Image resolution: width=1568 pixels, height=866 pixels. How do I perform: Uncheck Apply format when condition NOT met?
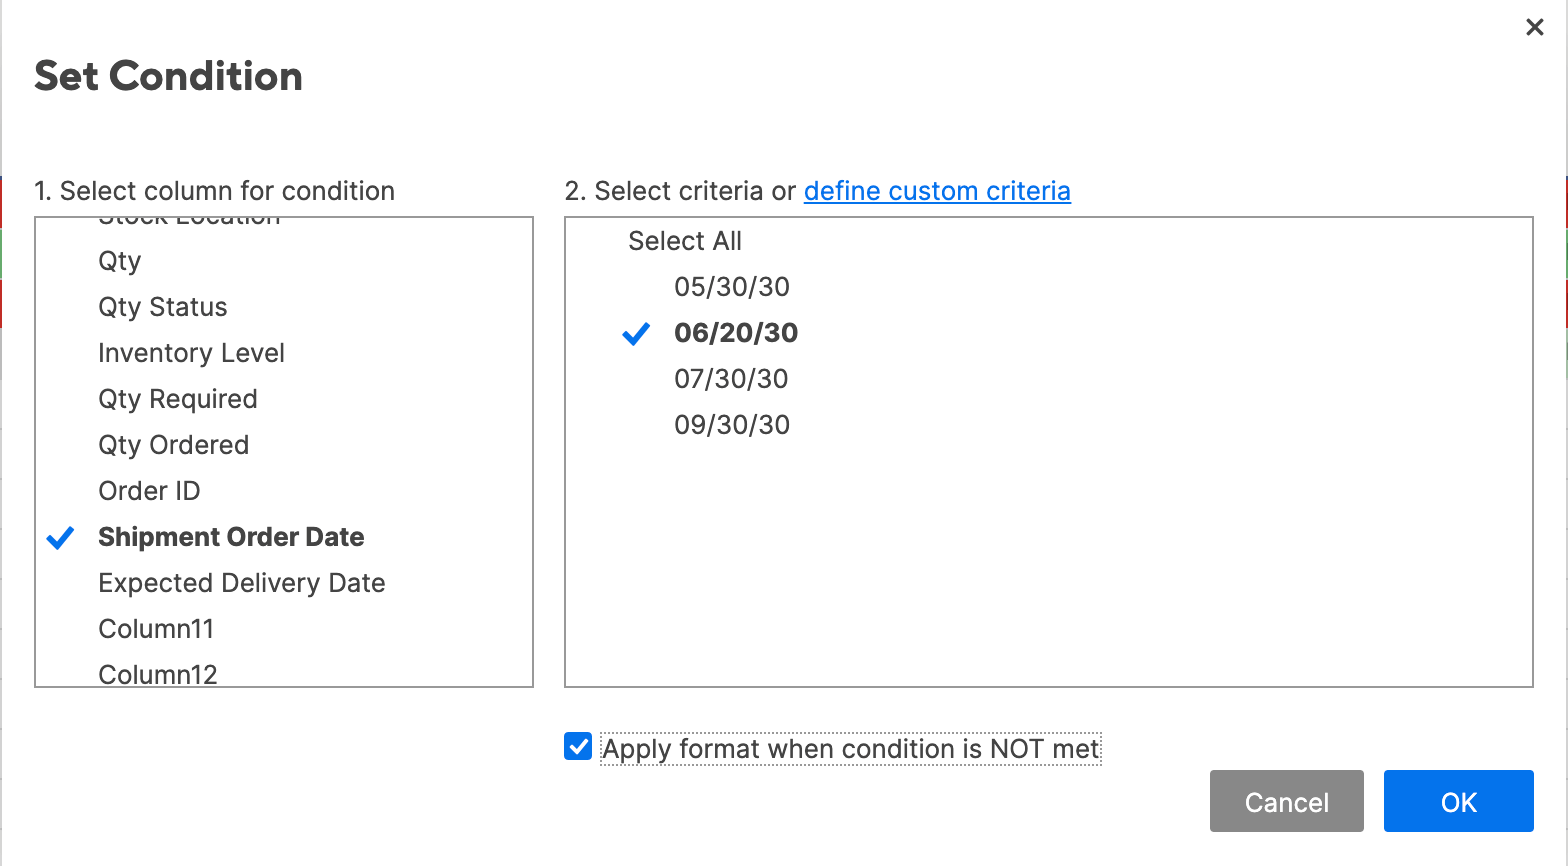coord(578,747)
